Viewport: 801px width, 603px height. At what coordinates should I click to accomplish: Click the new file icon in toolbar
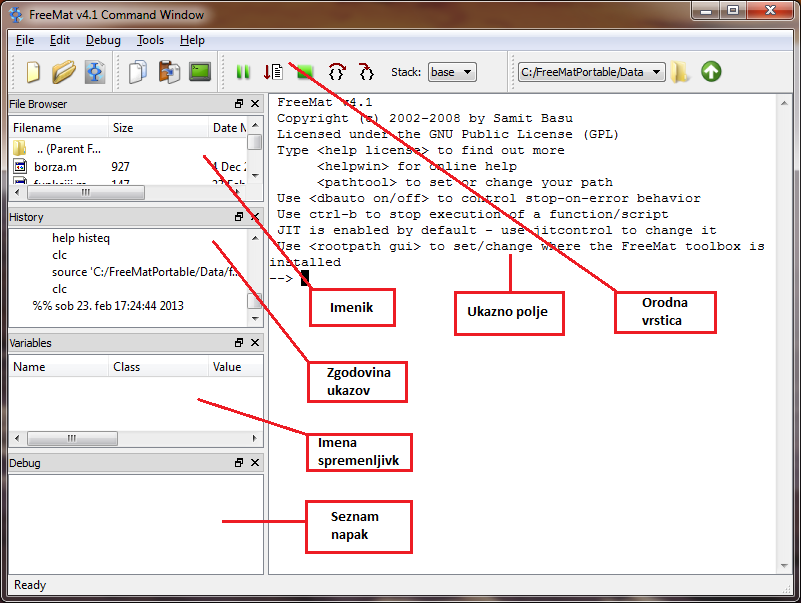click(34, 72)
